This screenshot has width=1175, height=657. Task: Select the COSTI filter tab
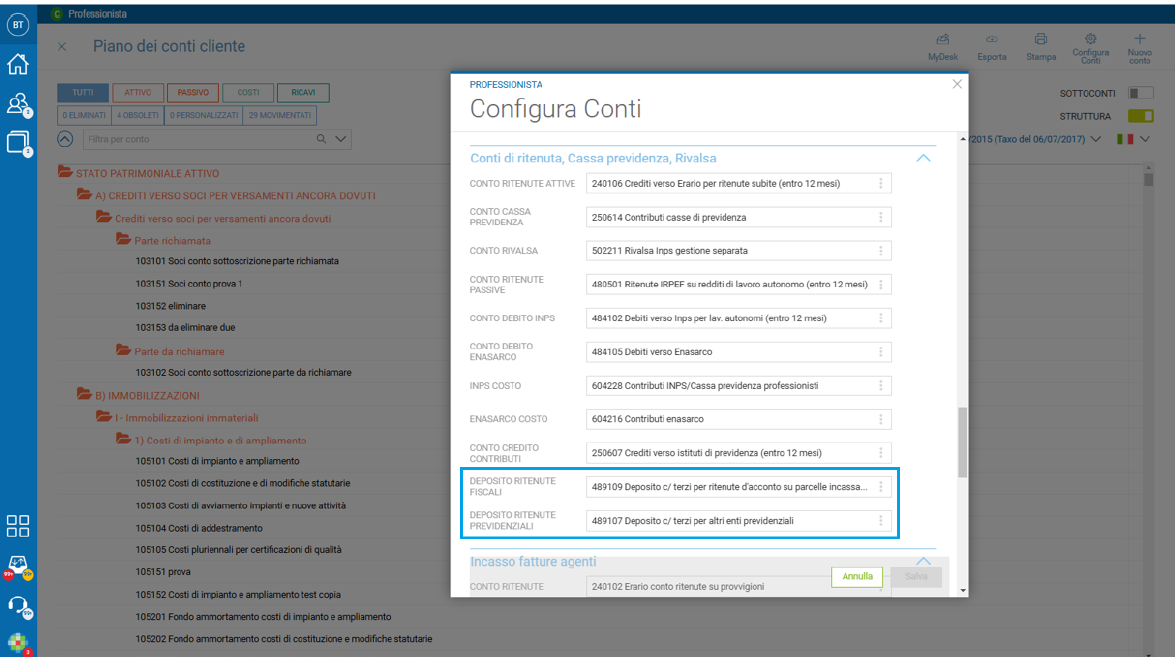click(x=248, y=93)
